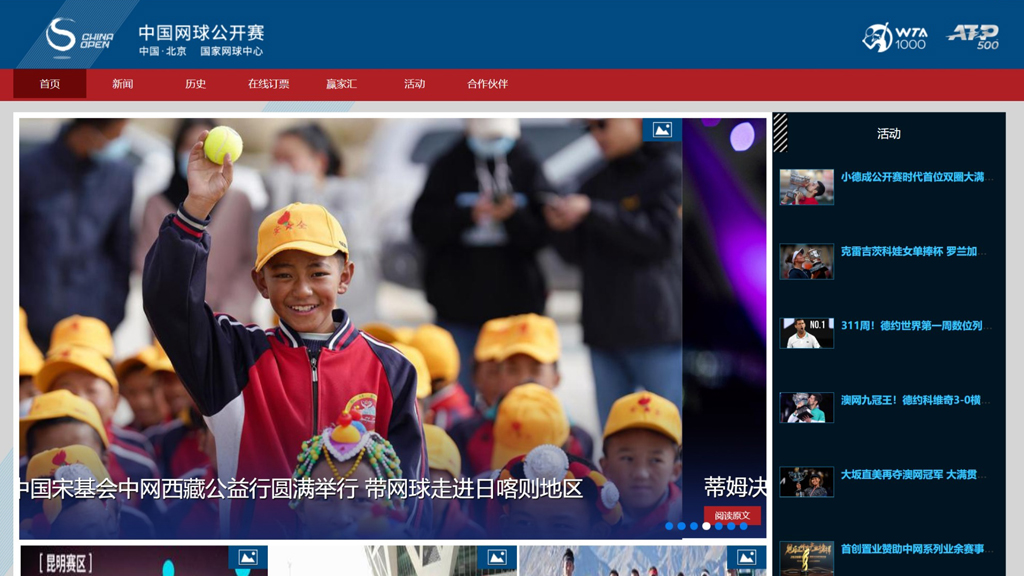Go to 在线订票 in the navigation bar
This screenshot has width=1024, height=576.
click(x=268, y=84)
